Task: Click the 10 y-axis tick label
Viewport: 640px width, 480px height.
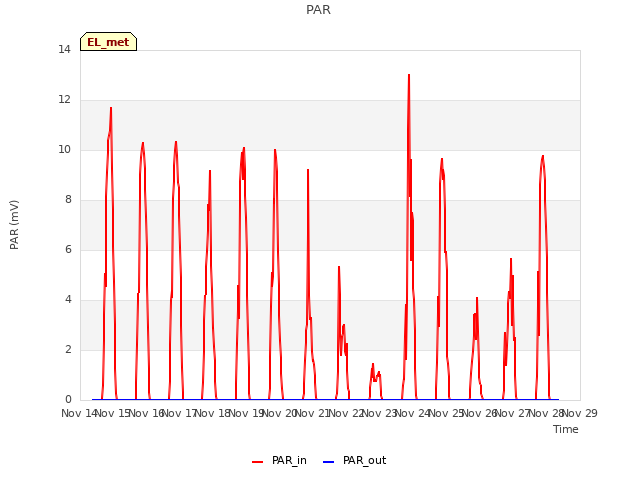Action: (x=64, y=149)
